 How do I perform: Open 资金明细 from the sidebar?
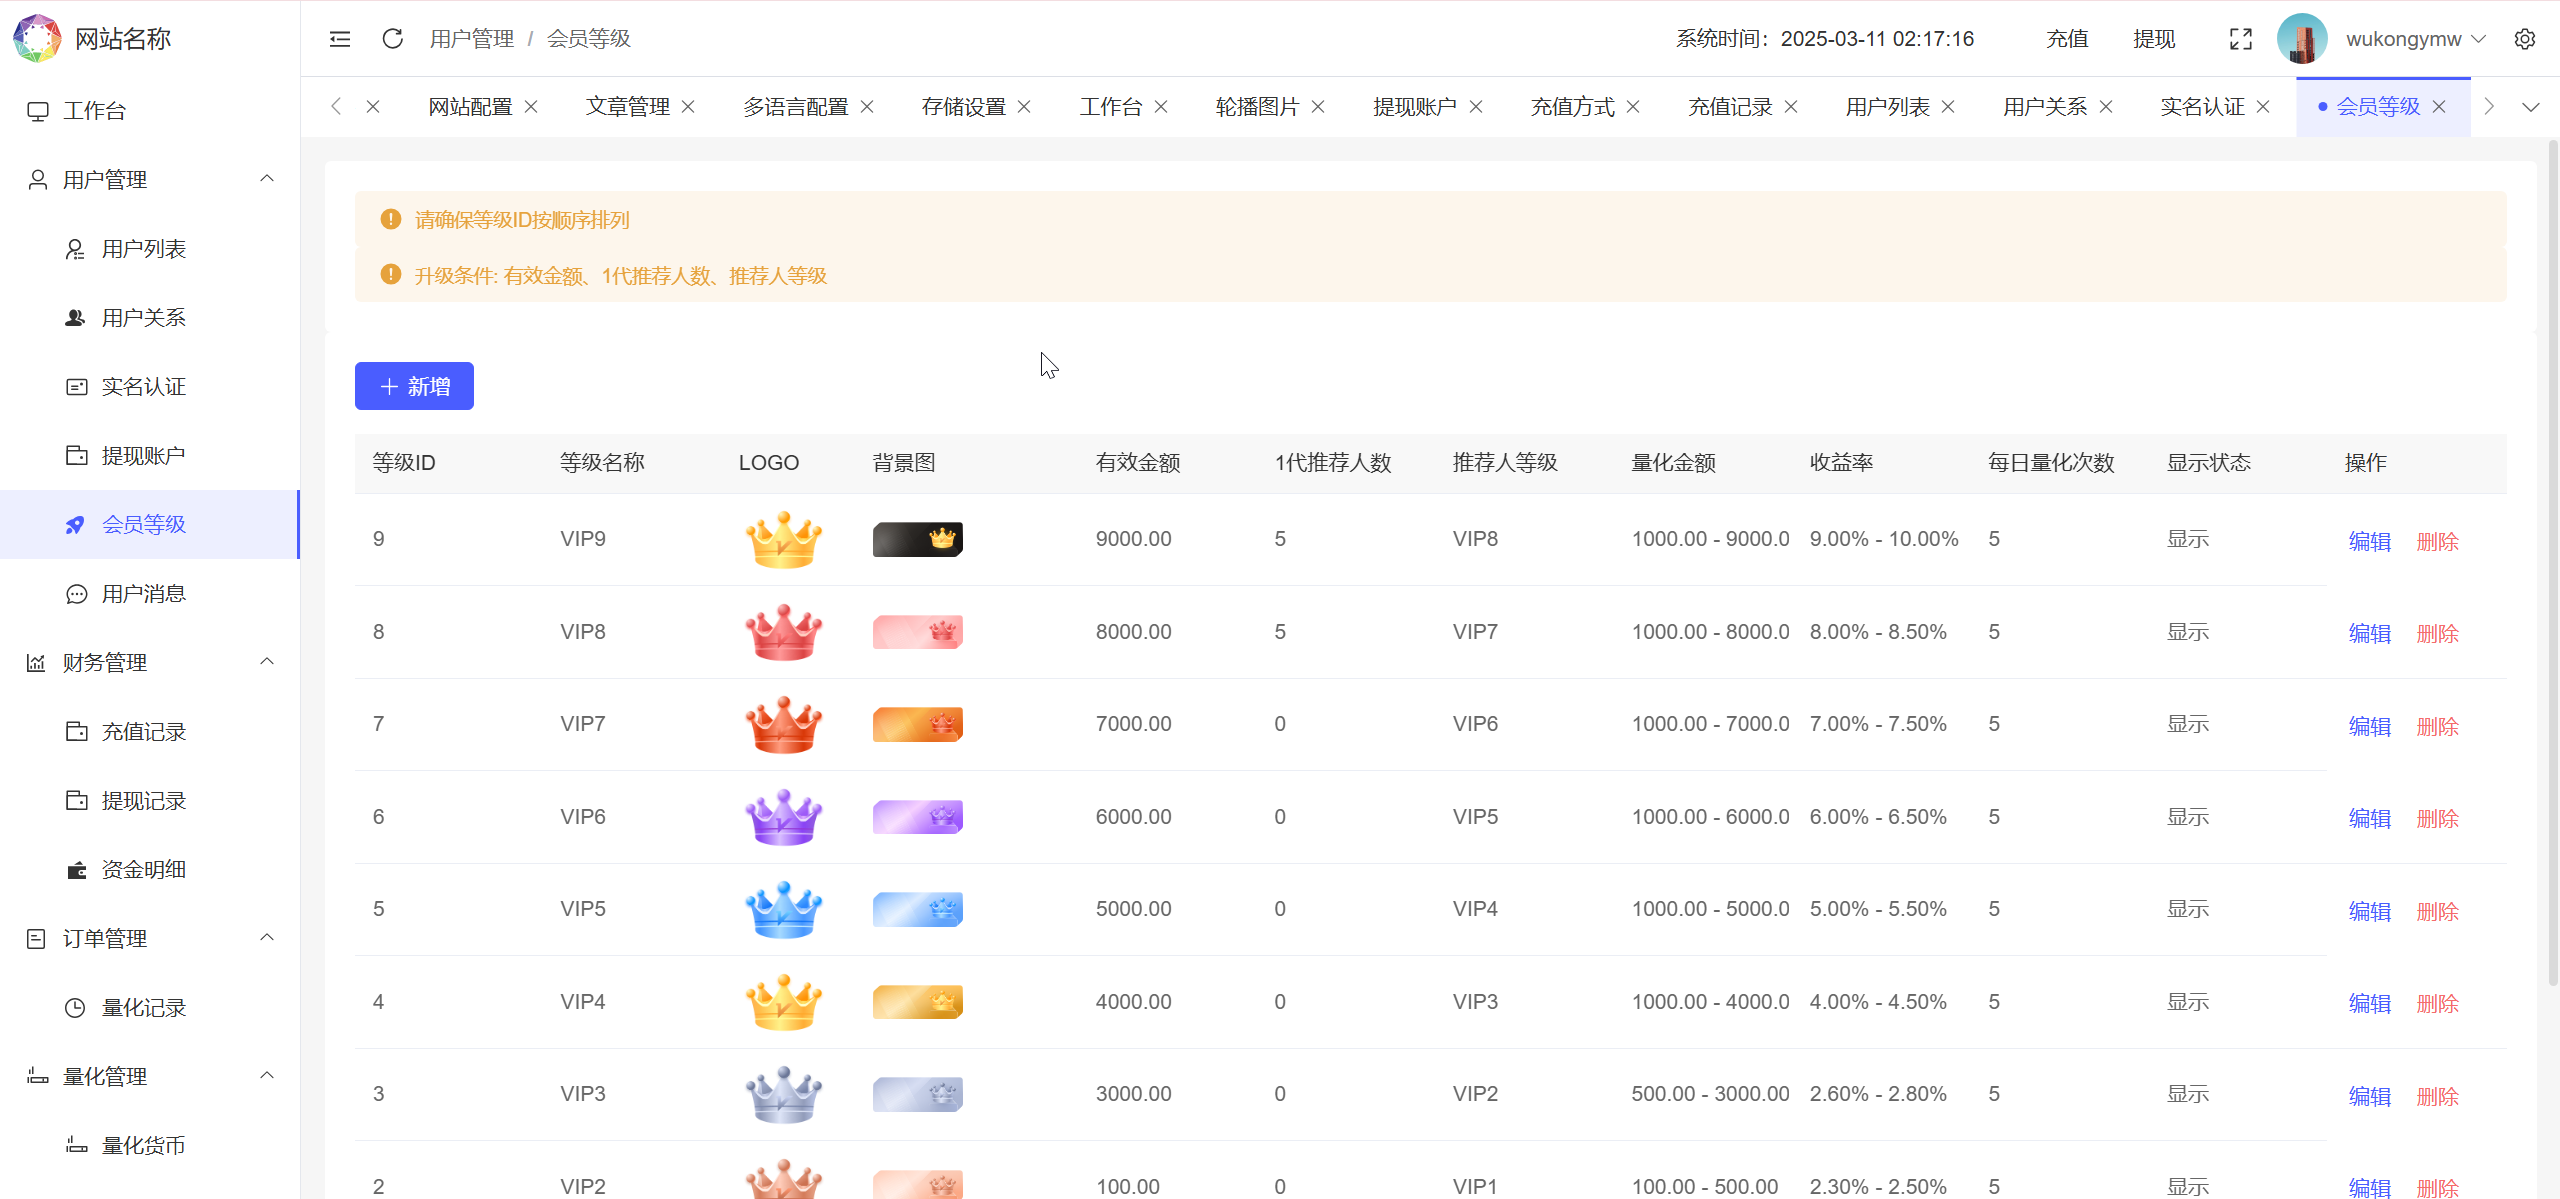(x=142, y=868)
